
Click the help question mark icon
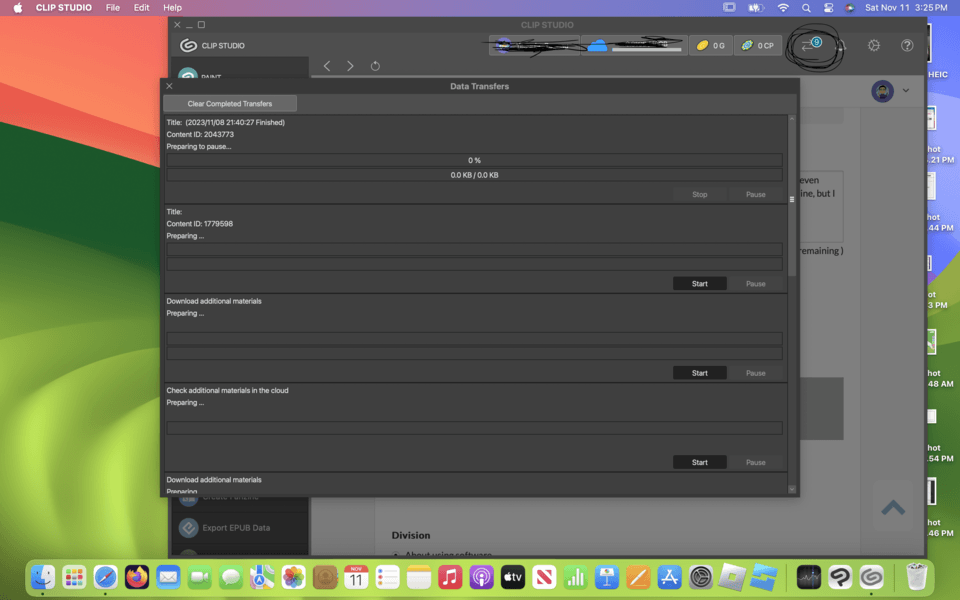(x=907, y=46)
